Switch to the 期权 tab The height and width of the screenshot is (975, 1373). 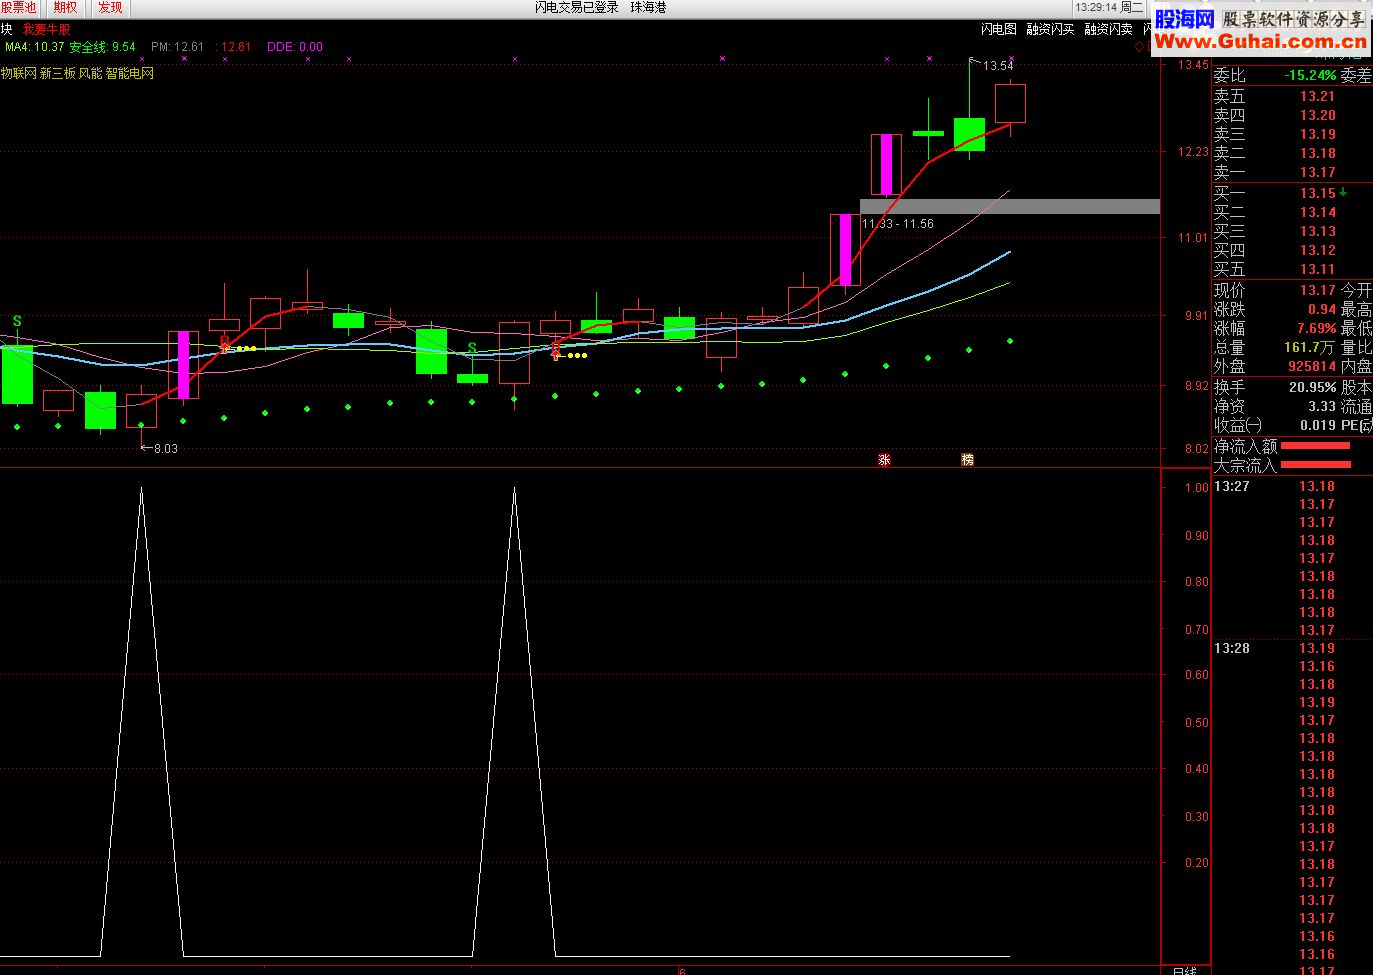65,8
